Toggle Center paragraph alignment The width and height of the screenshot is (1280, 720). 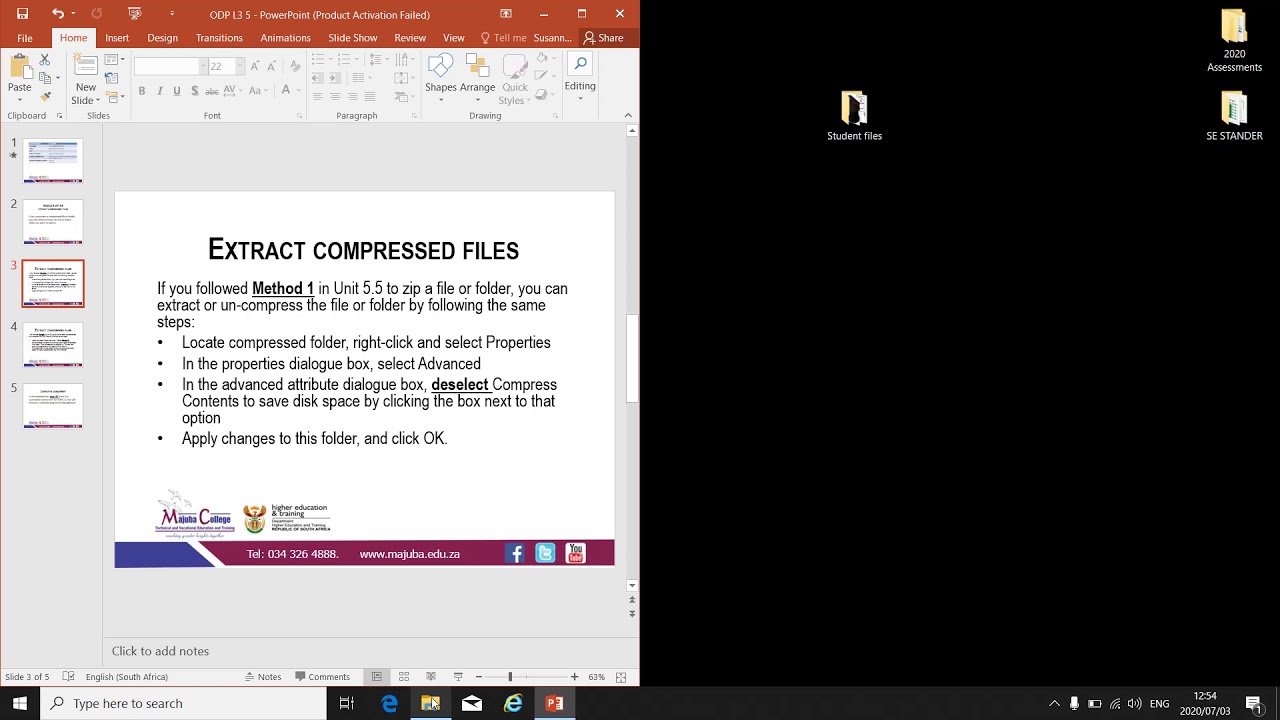(335, 97)
